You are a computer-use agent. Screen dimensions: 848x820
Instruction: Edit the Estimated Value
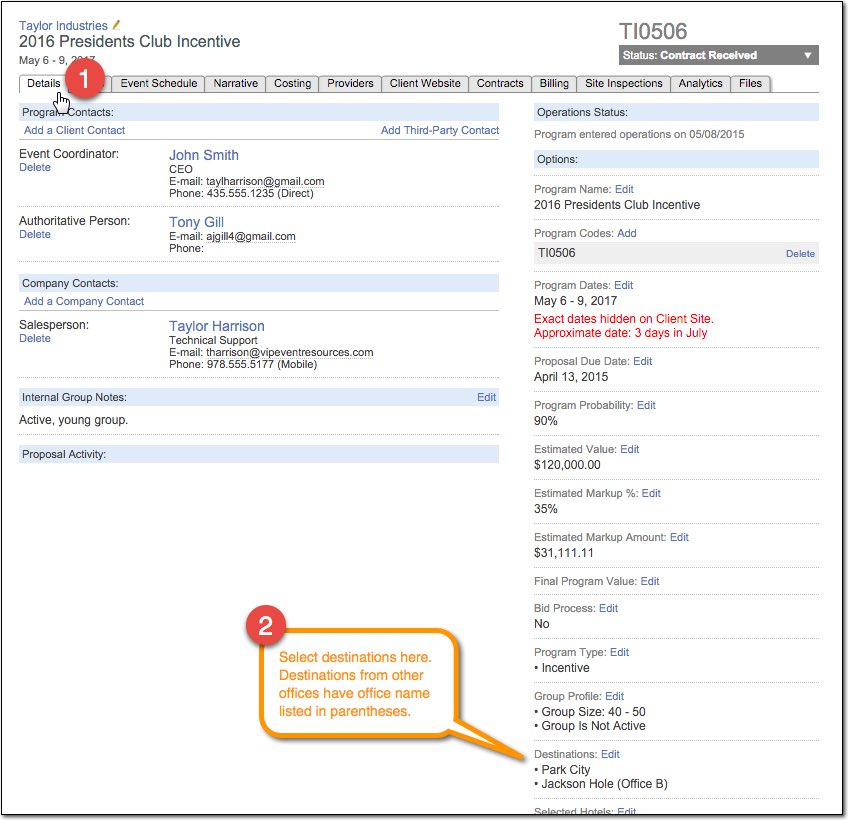coord(630,449)
